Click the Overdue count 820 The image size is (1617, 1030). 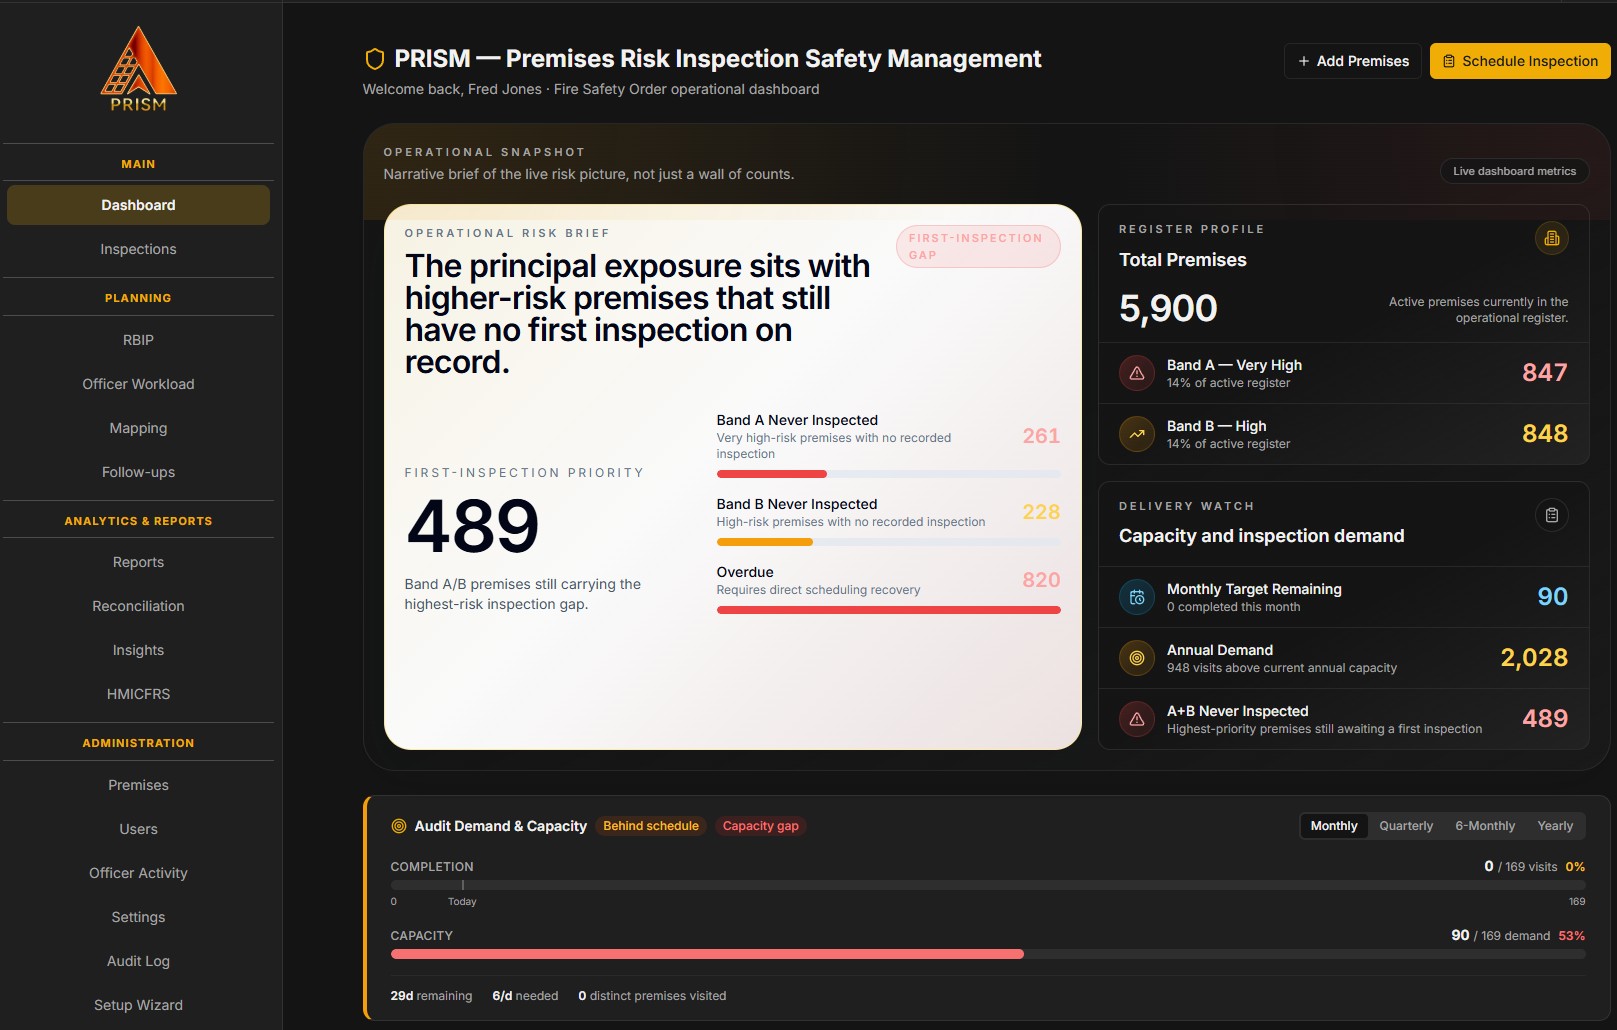pos(1041,580)
